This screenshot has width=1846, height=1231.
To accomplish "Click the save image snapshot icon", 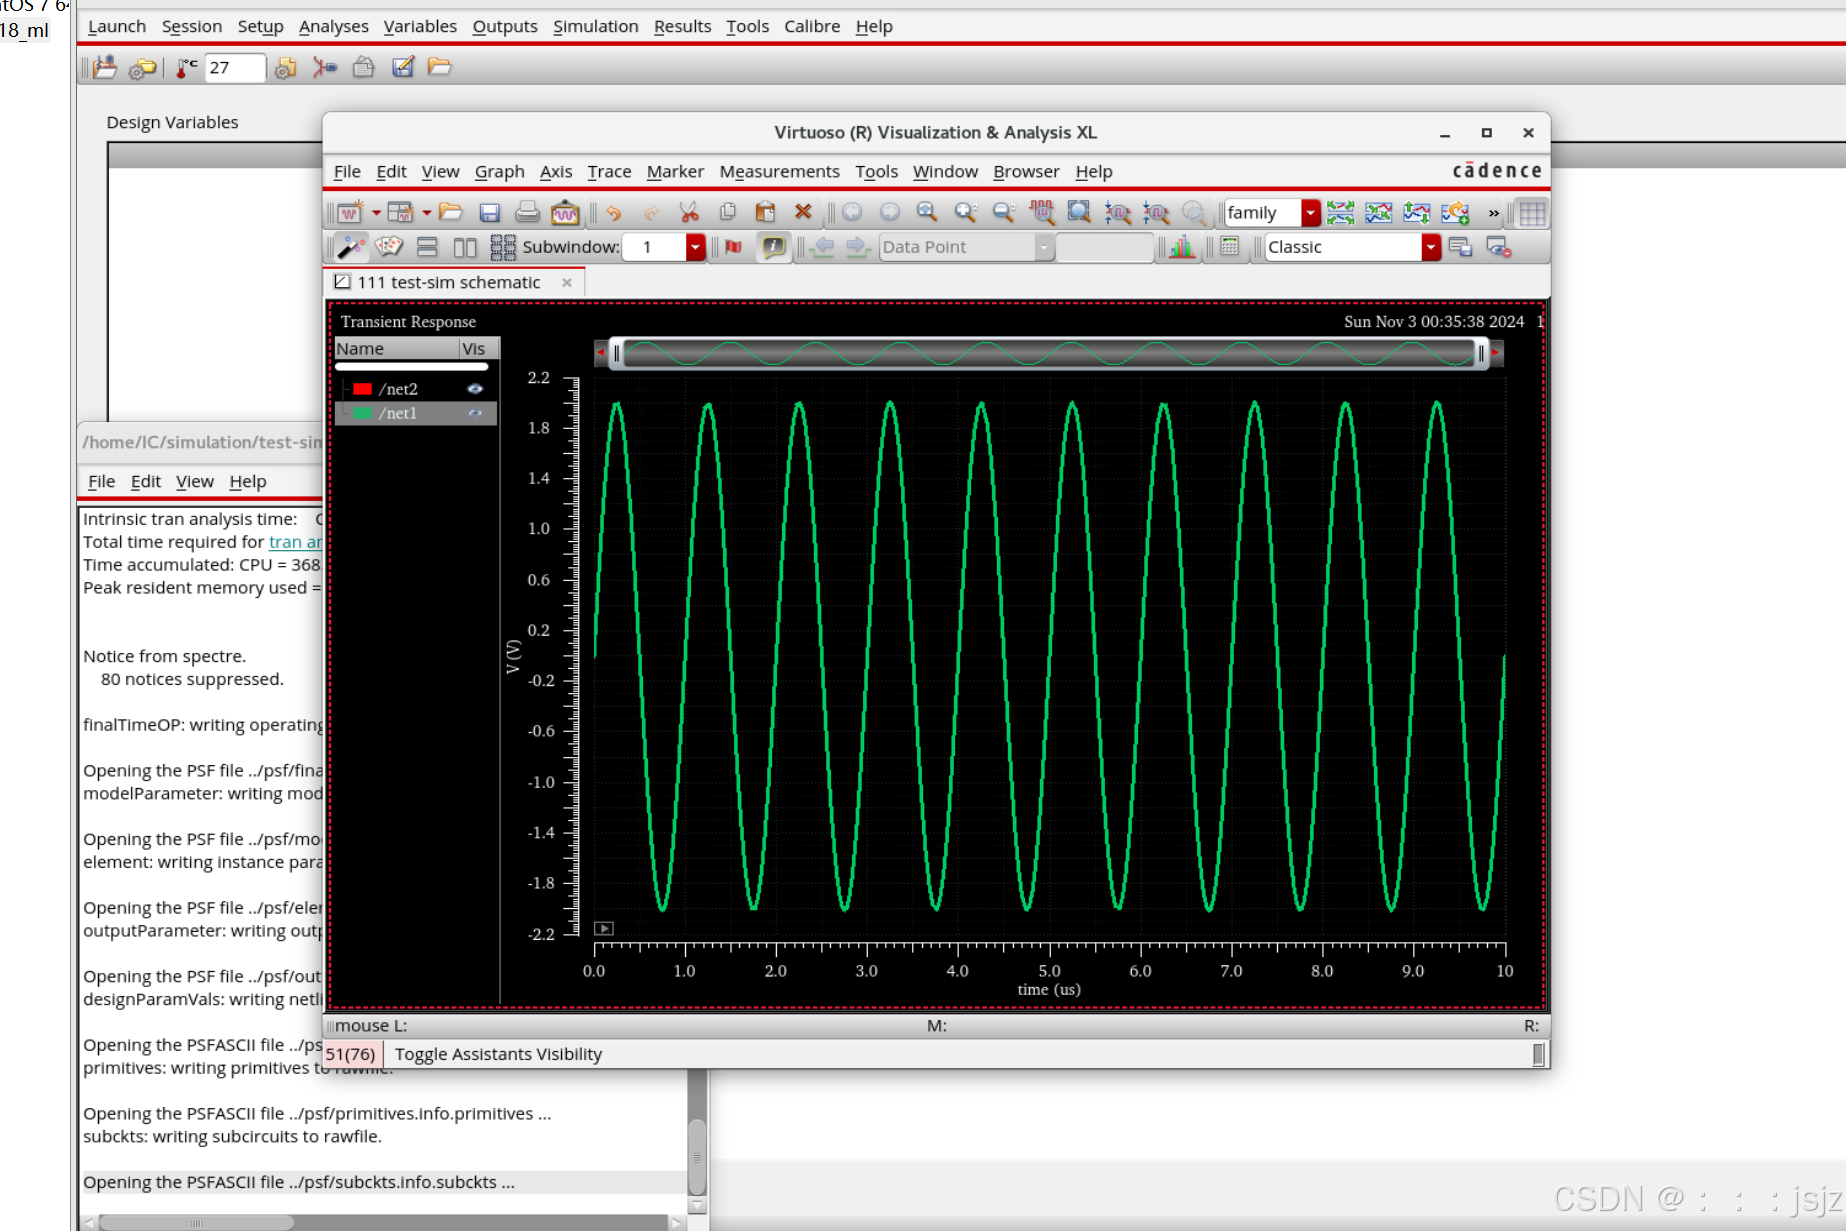I will (565, 212).
